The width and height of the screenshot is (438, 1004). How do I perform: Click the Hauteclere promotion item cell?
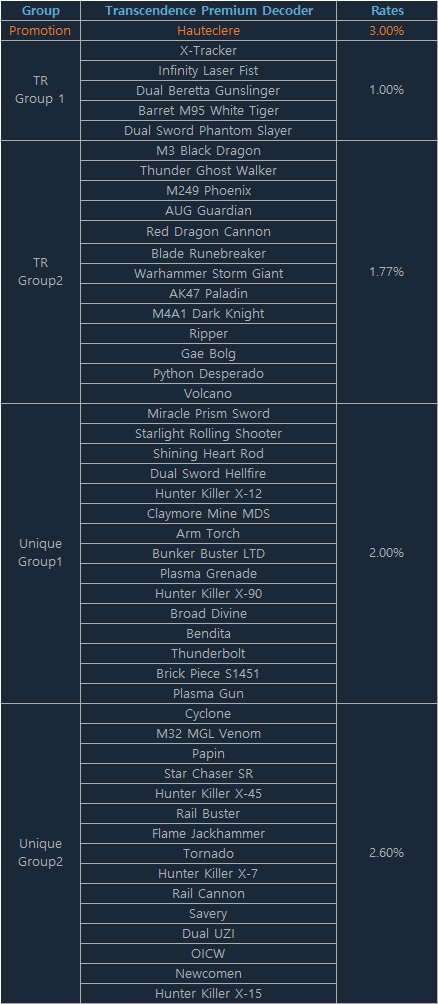point(209,30)
